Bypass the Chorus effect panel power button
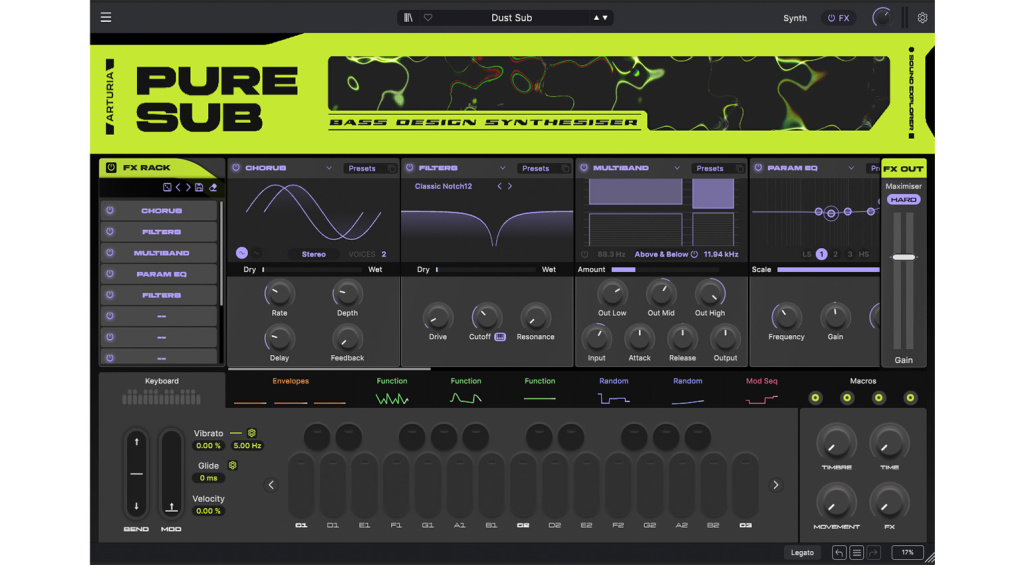Screen dimensions: 1024x565 (236, 168)
